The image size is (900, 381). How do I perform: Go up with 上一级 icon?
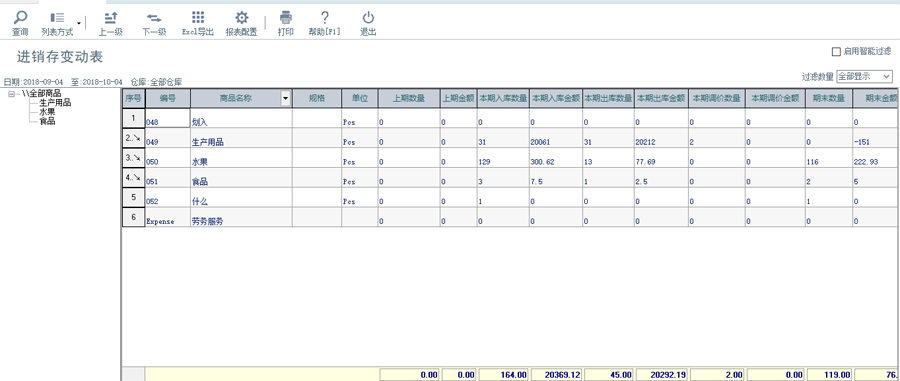point(111,18)
